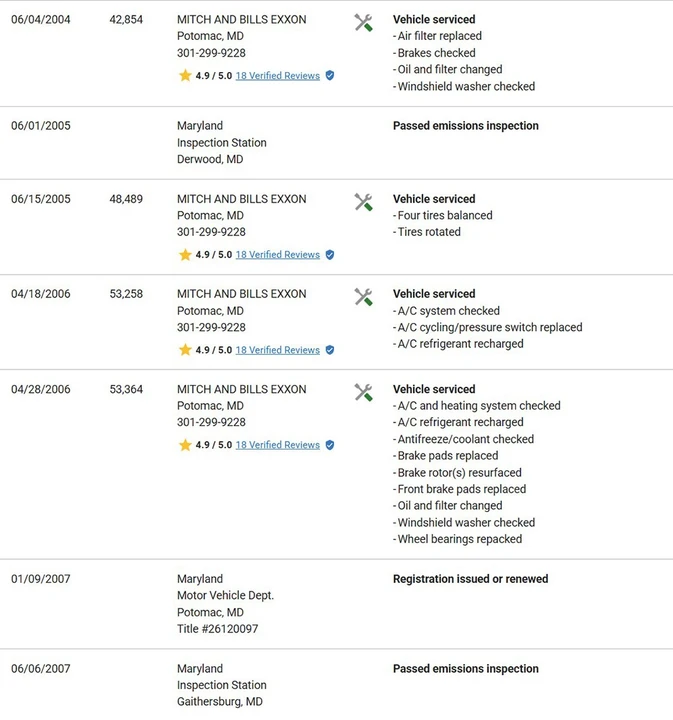The height and width of the screenshot is (720, 673).
Task: Click the verified shield badge in 04/28/2006 entry
Action: pyautogui.click(x=330, y=445)
